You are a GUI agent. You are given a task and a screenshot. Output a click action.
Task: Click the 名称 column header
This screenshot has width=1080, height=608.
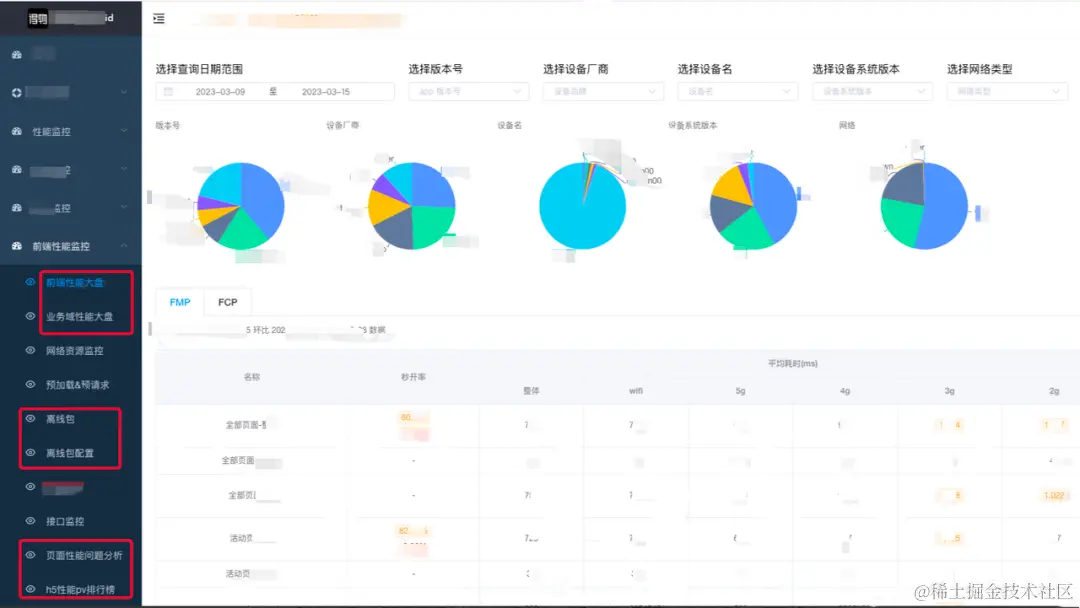click(252, 377)
